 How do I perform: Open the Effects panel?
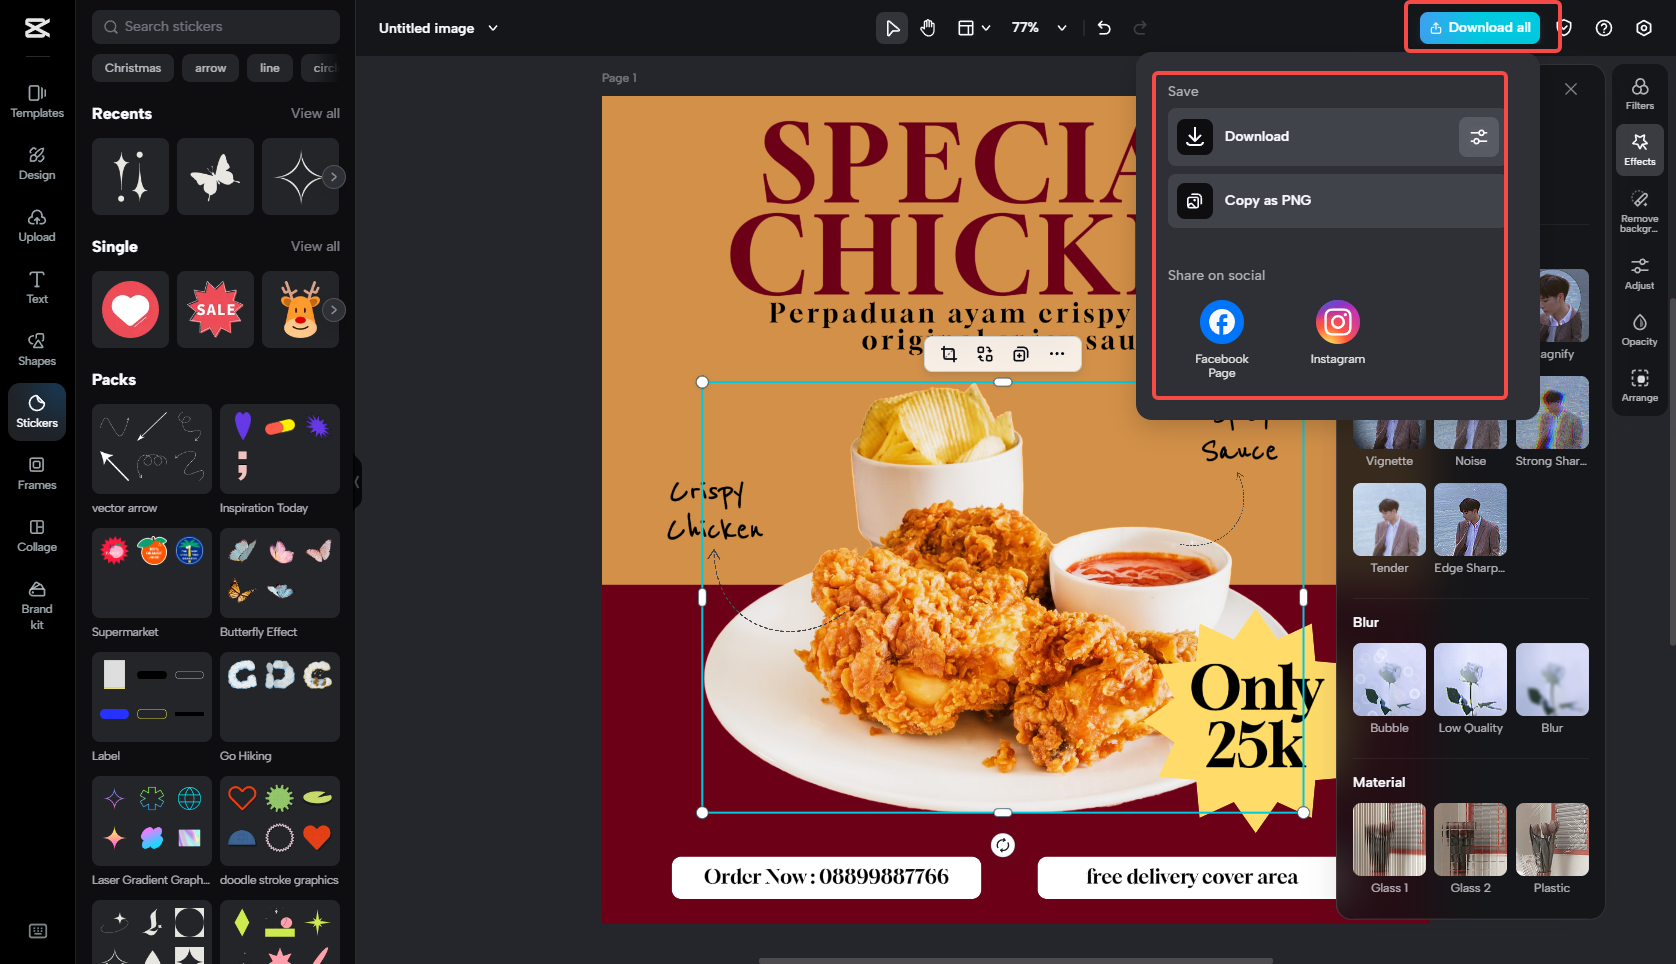pos(1640,149)
